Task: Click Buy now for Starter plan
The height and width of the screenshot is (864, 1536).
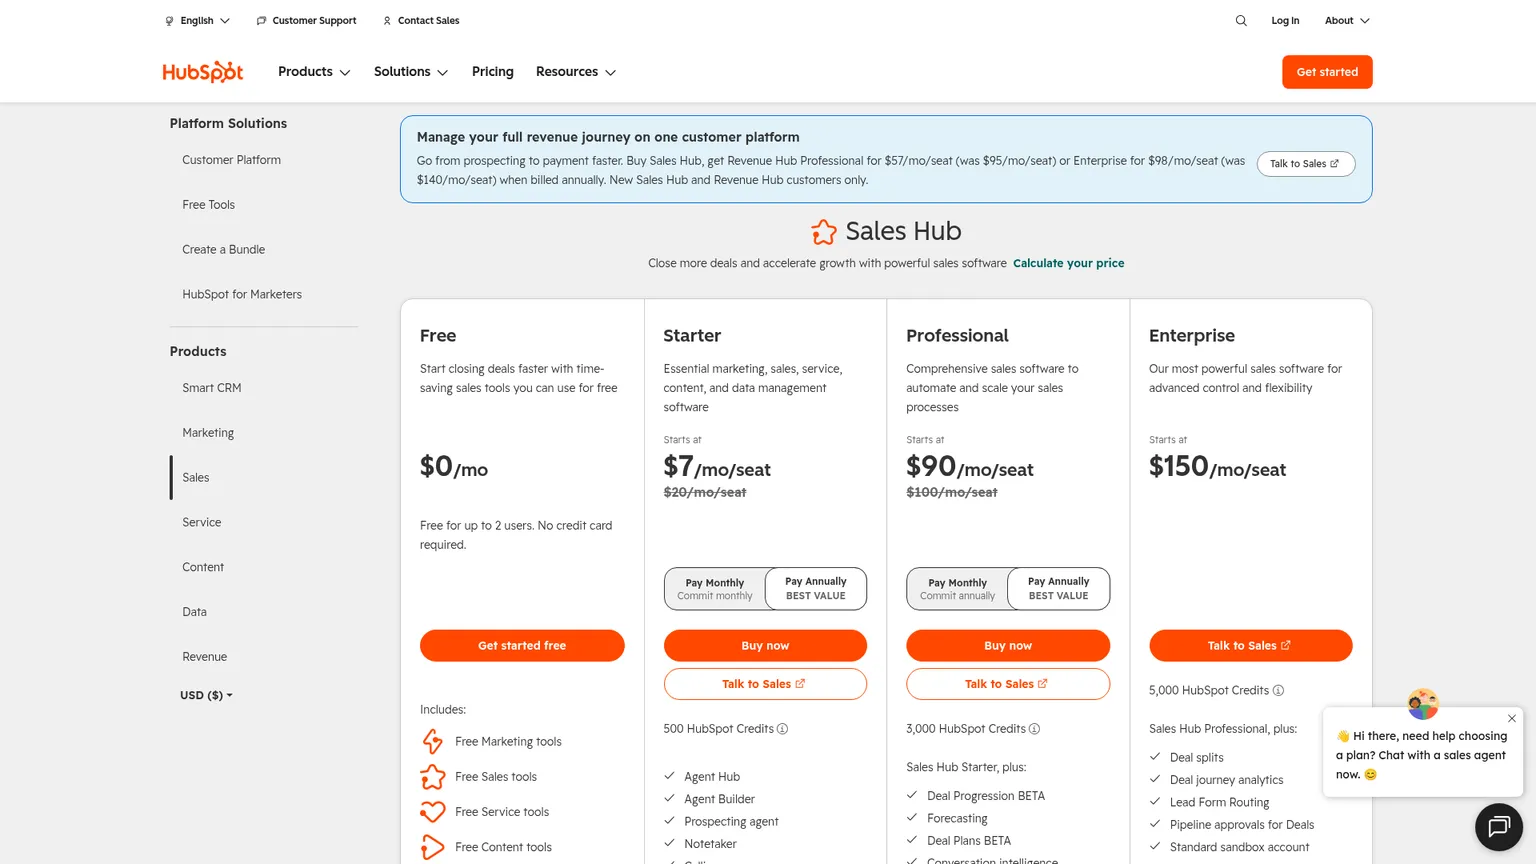Action: click(765, 646)
